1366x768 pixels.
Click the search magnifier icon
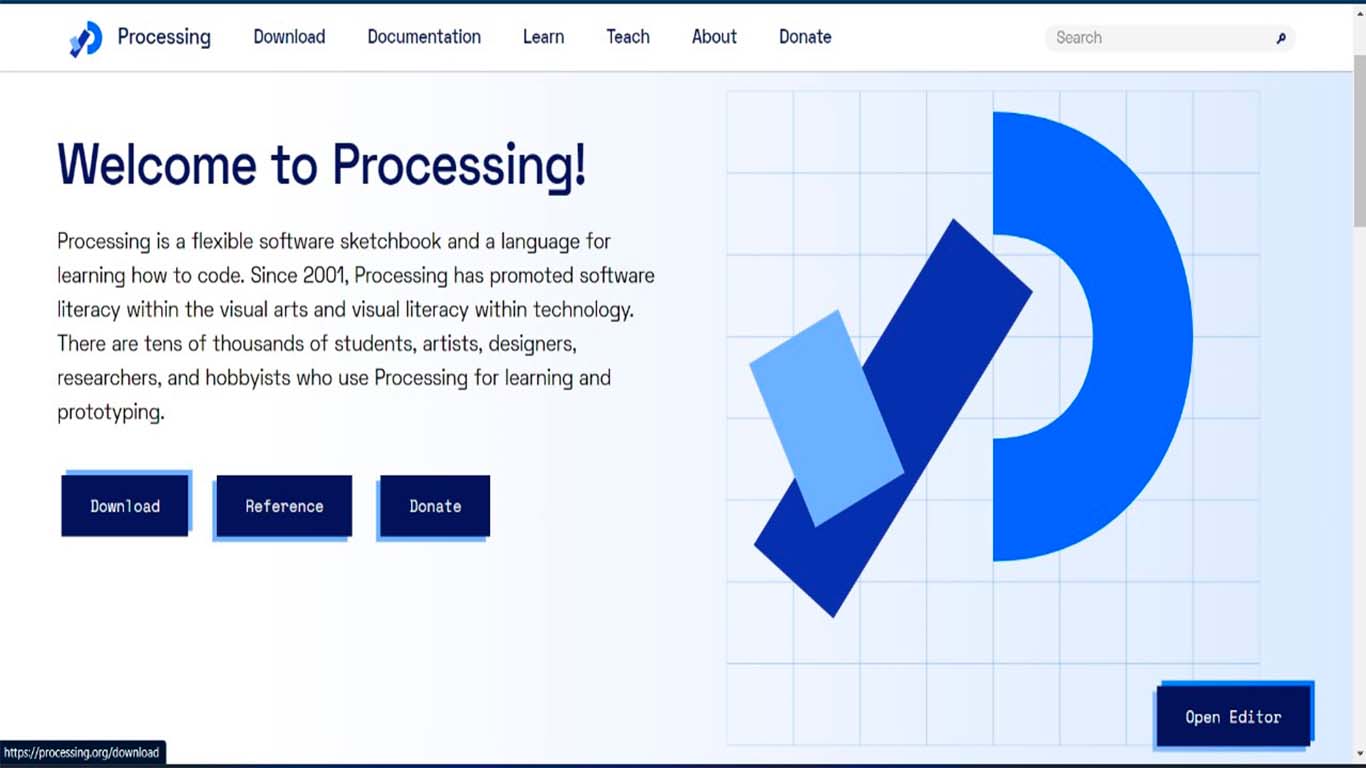click(1280, 38)
